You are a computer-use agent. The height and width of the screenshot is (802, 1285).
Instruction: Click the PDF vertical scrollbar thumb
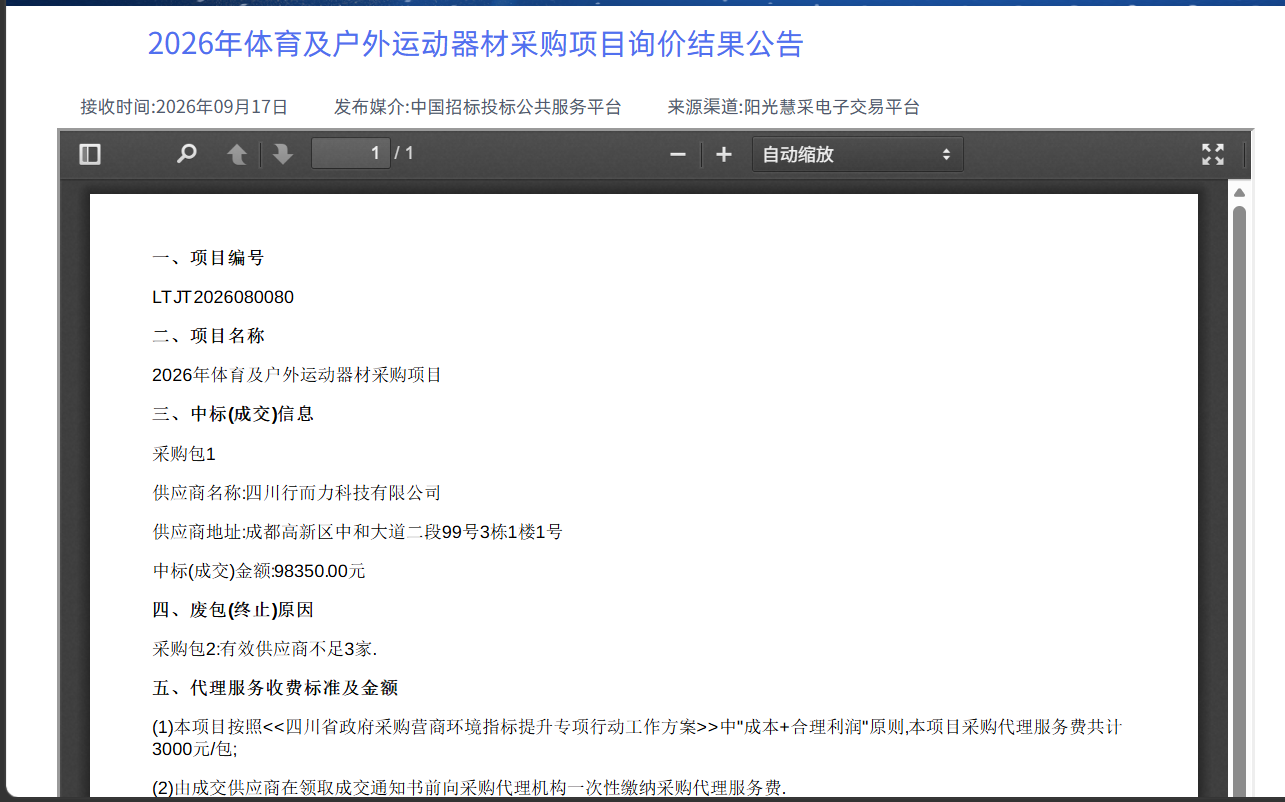(1239, 500)
